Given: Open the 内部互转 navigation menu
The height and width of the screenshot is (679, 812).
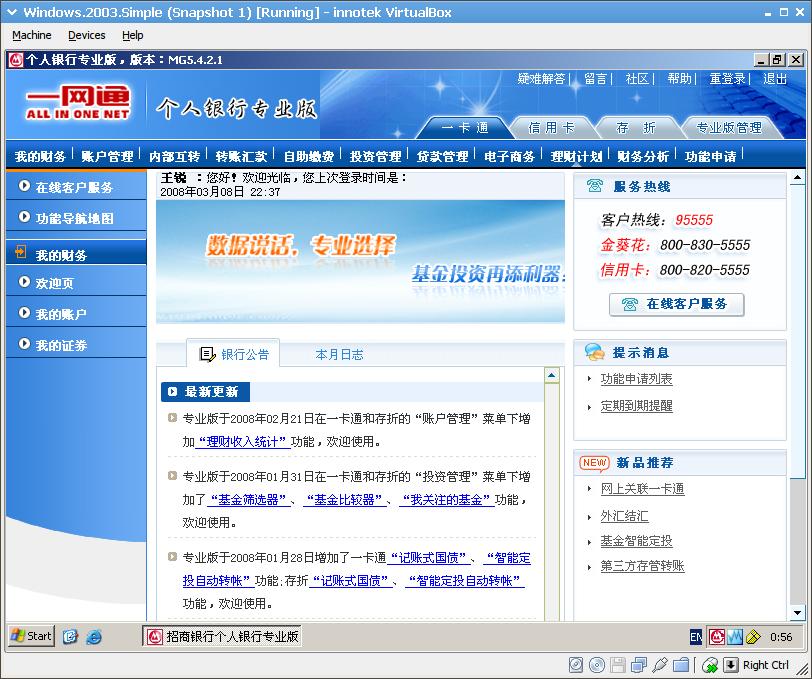Looking at the screenshot, I should 174,156.
